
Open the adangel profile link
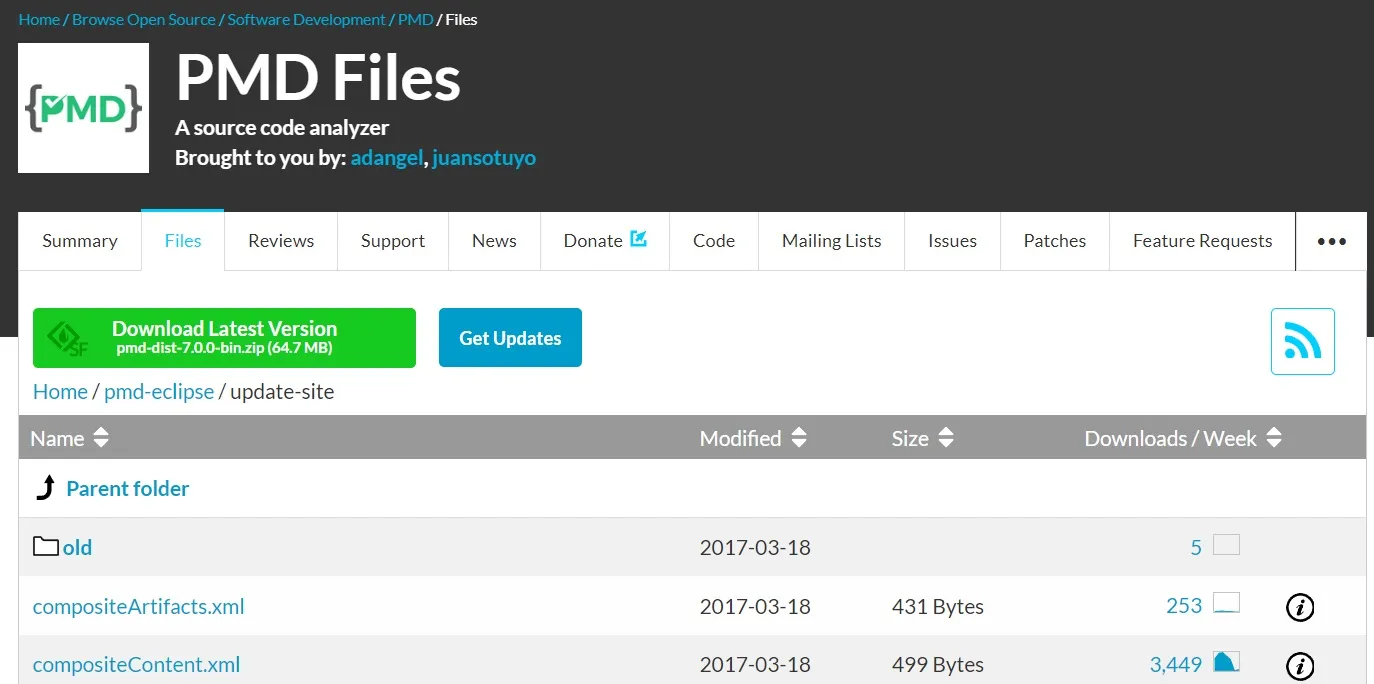pos(387,157)
